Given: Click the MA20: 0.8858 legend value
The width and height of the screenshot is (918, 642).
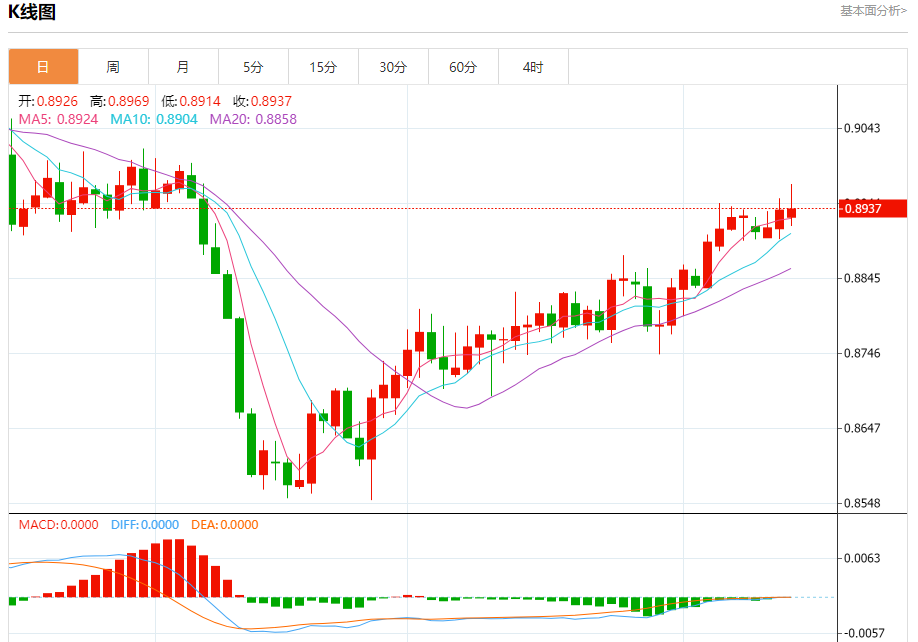Looking at the screenshot, I should 254,119.
